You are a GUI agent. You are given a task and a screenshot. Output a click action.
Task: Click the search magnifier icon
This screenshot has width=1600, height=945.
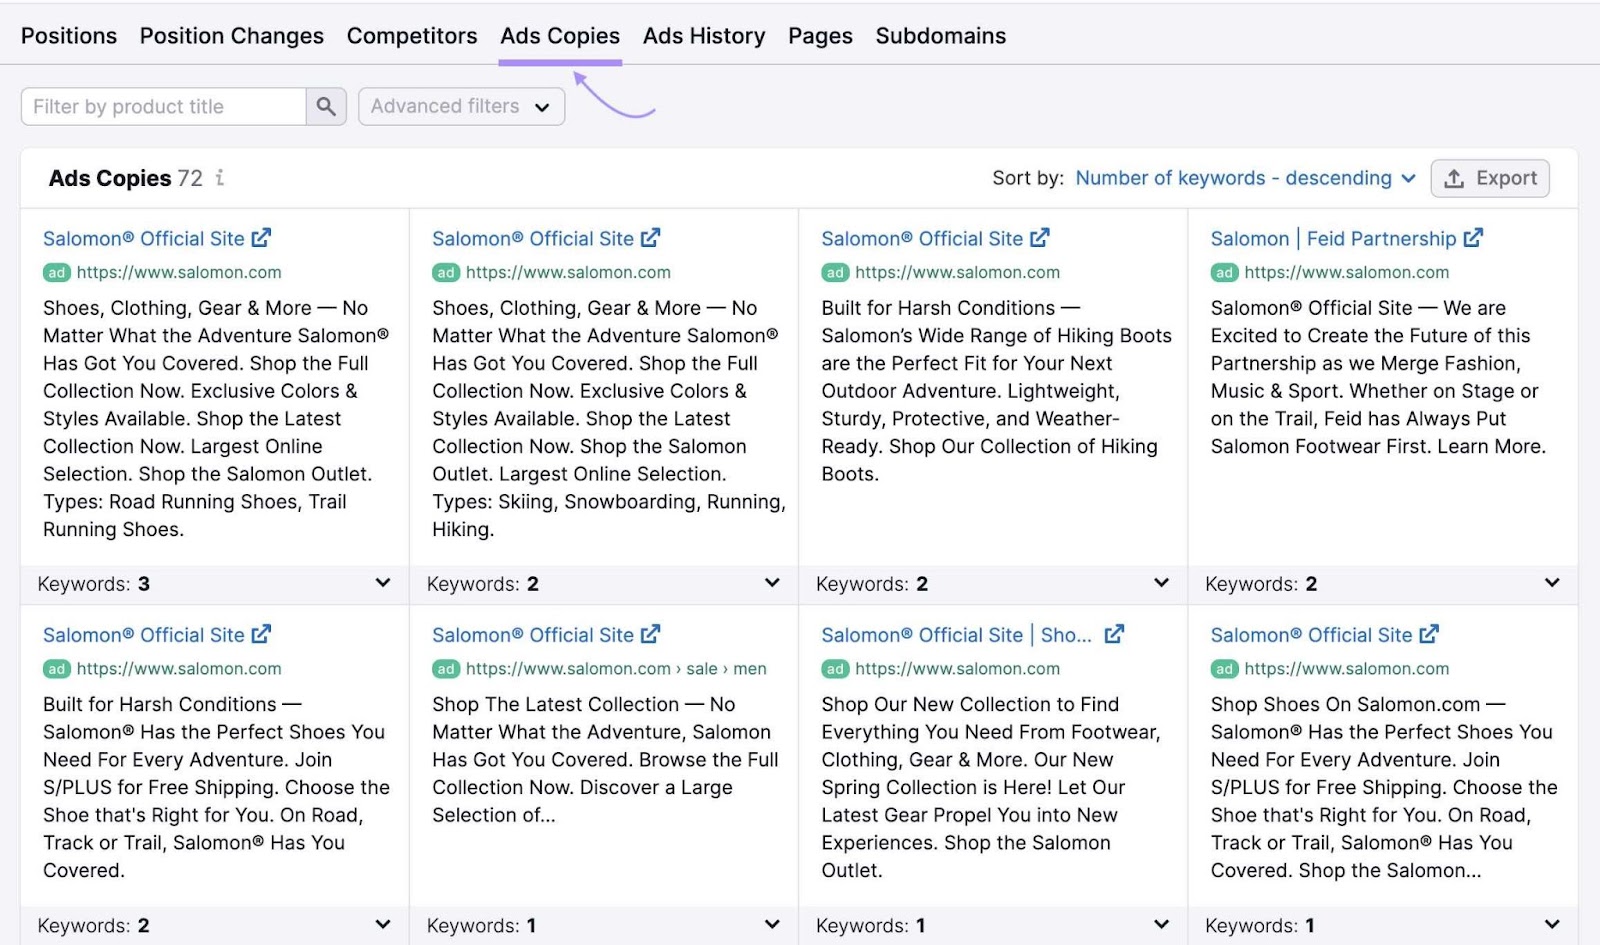325,106
